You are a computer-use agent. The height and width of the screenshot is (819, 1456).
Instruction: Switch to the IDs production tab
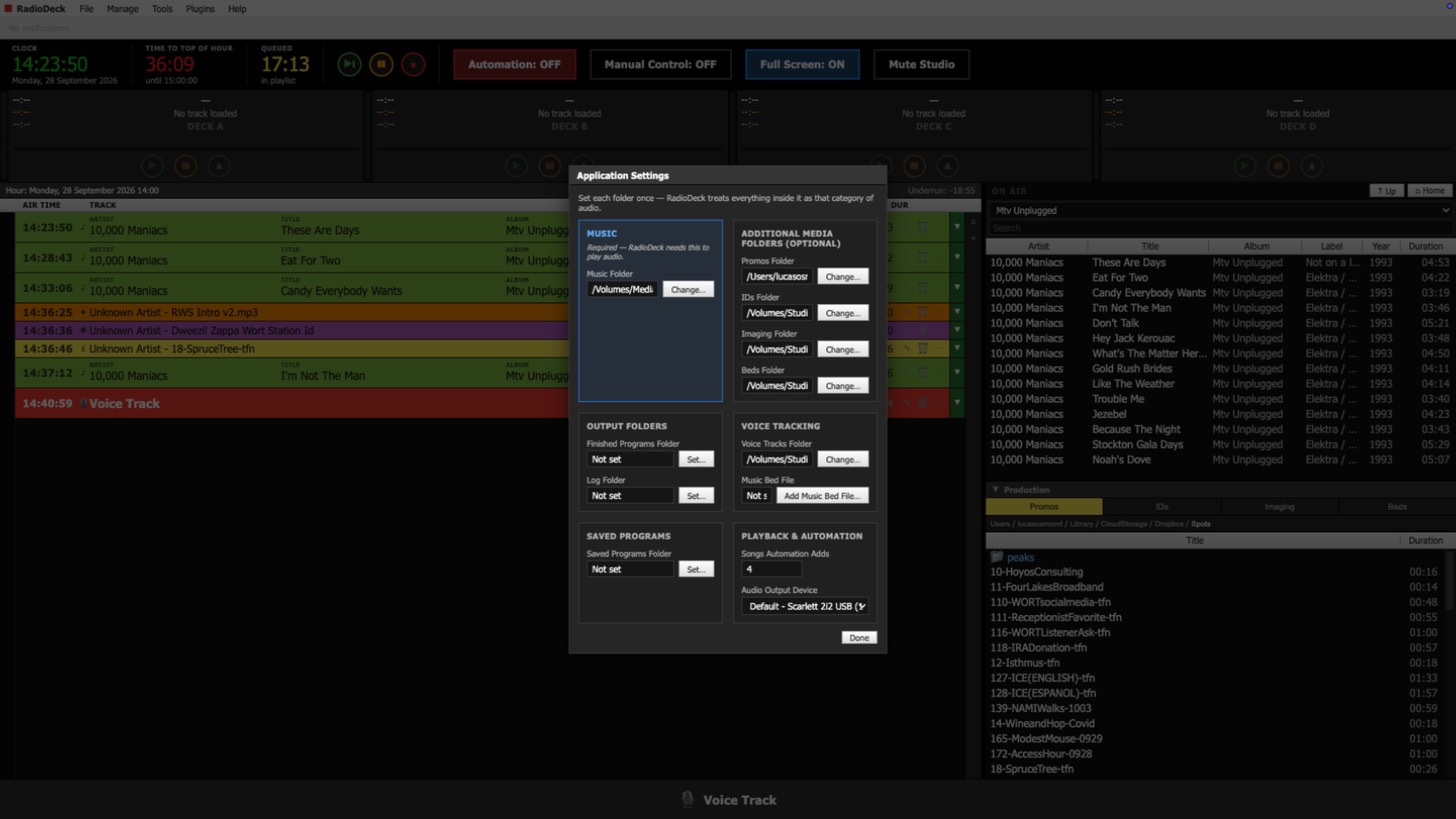pyautogui.click(x=1161, y=507)
